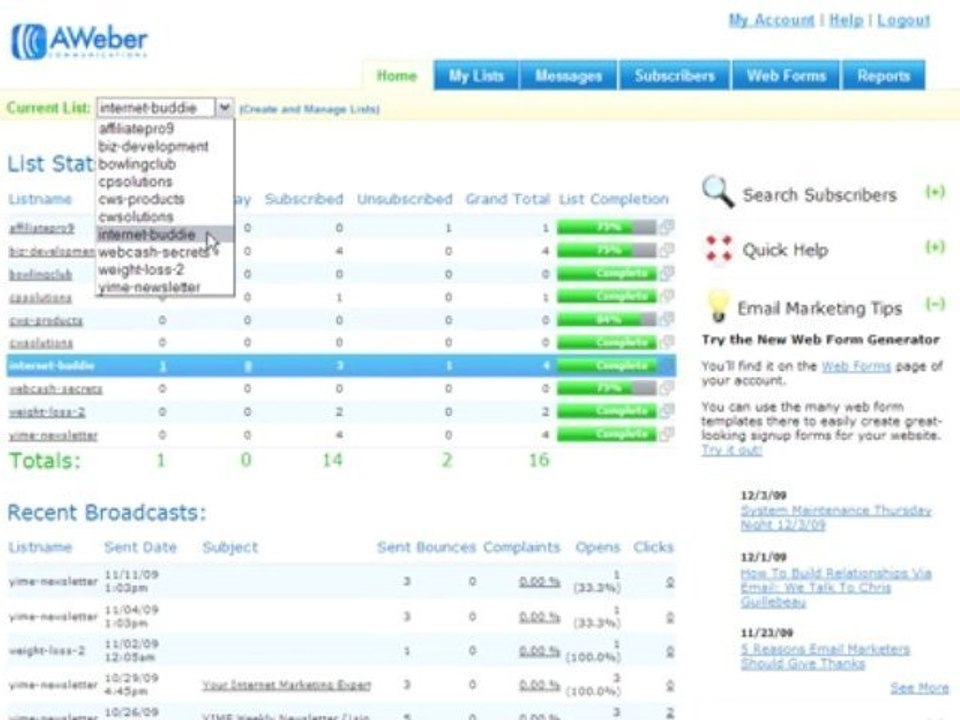Collapse the Email Marketing Tips panel
The width and height of the screenshot is (960, 720).
[935, 304]
